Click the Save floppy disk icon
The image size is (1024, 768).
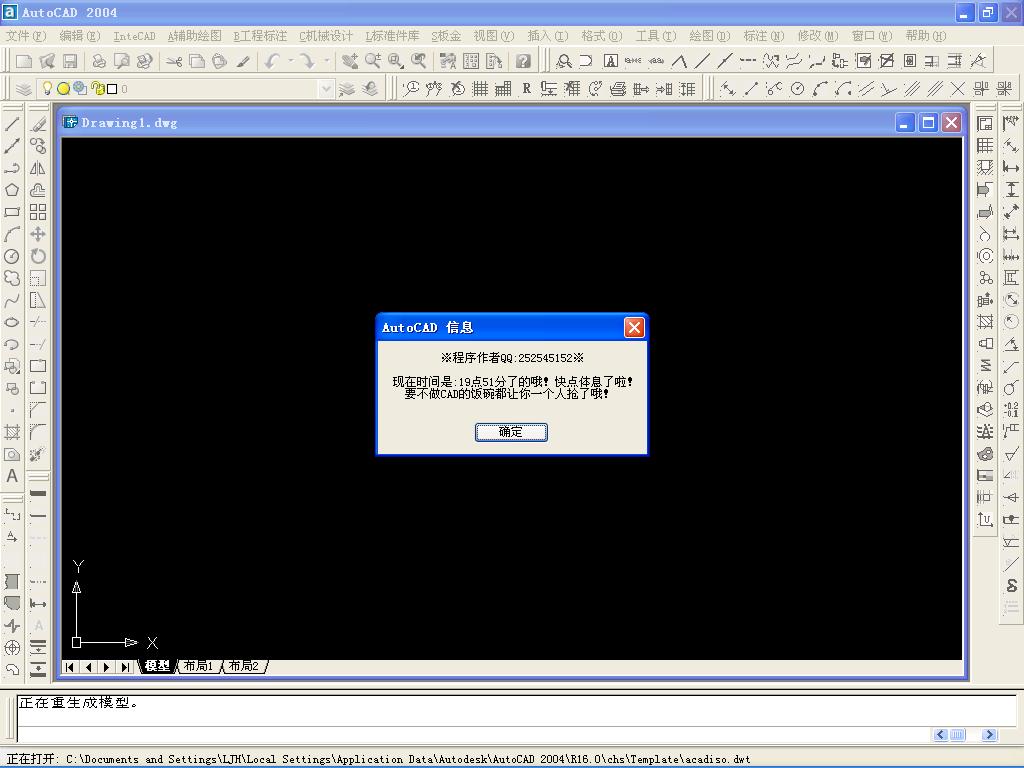[x=70, y=61]
